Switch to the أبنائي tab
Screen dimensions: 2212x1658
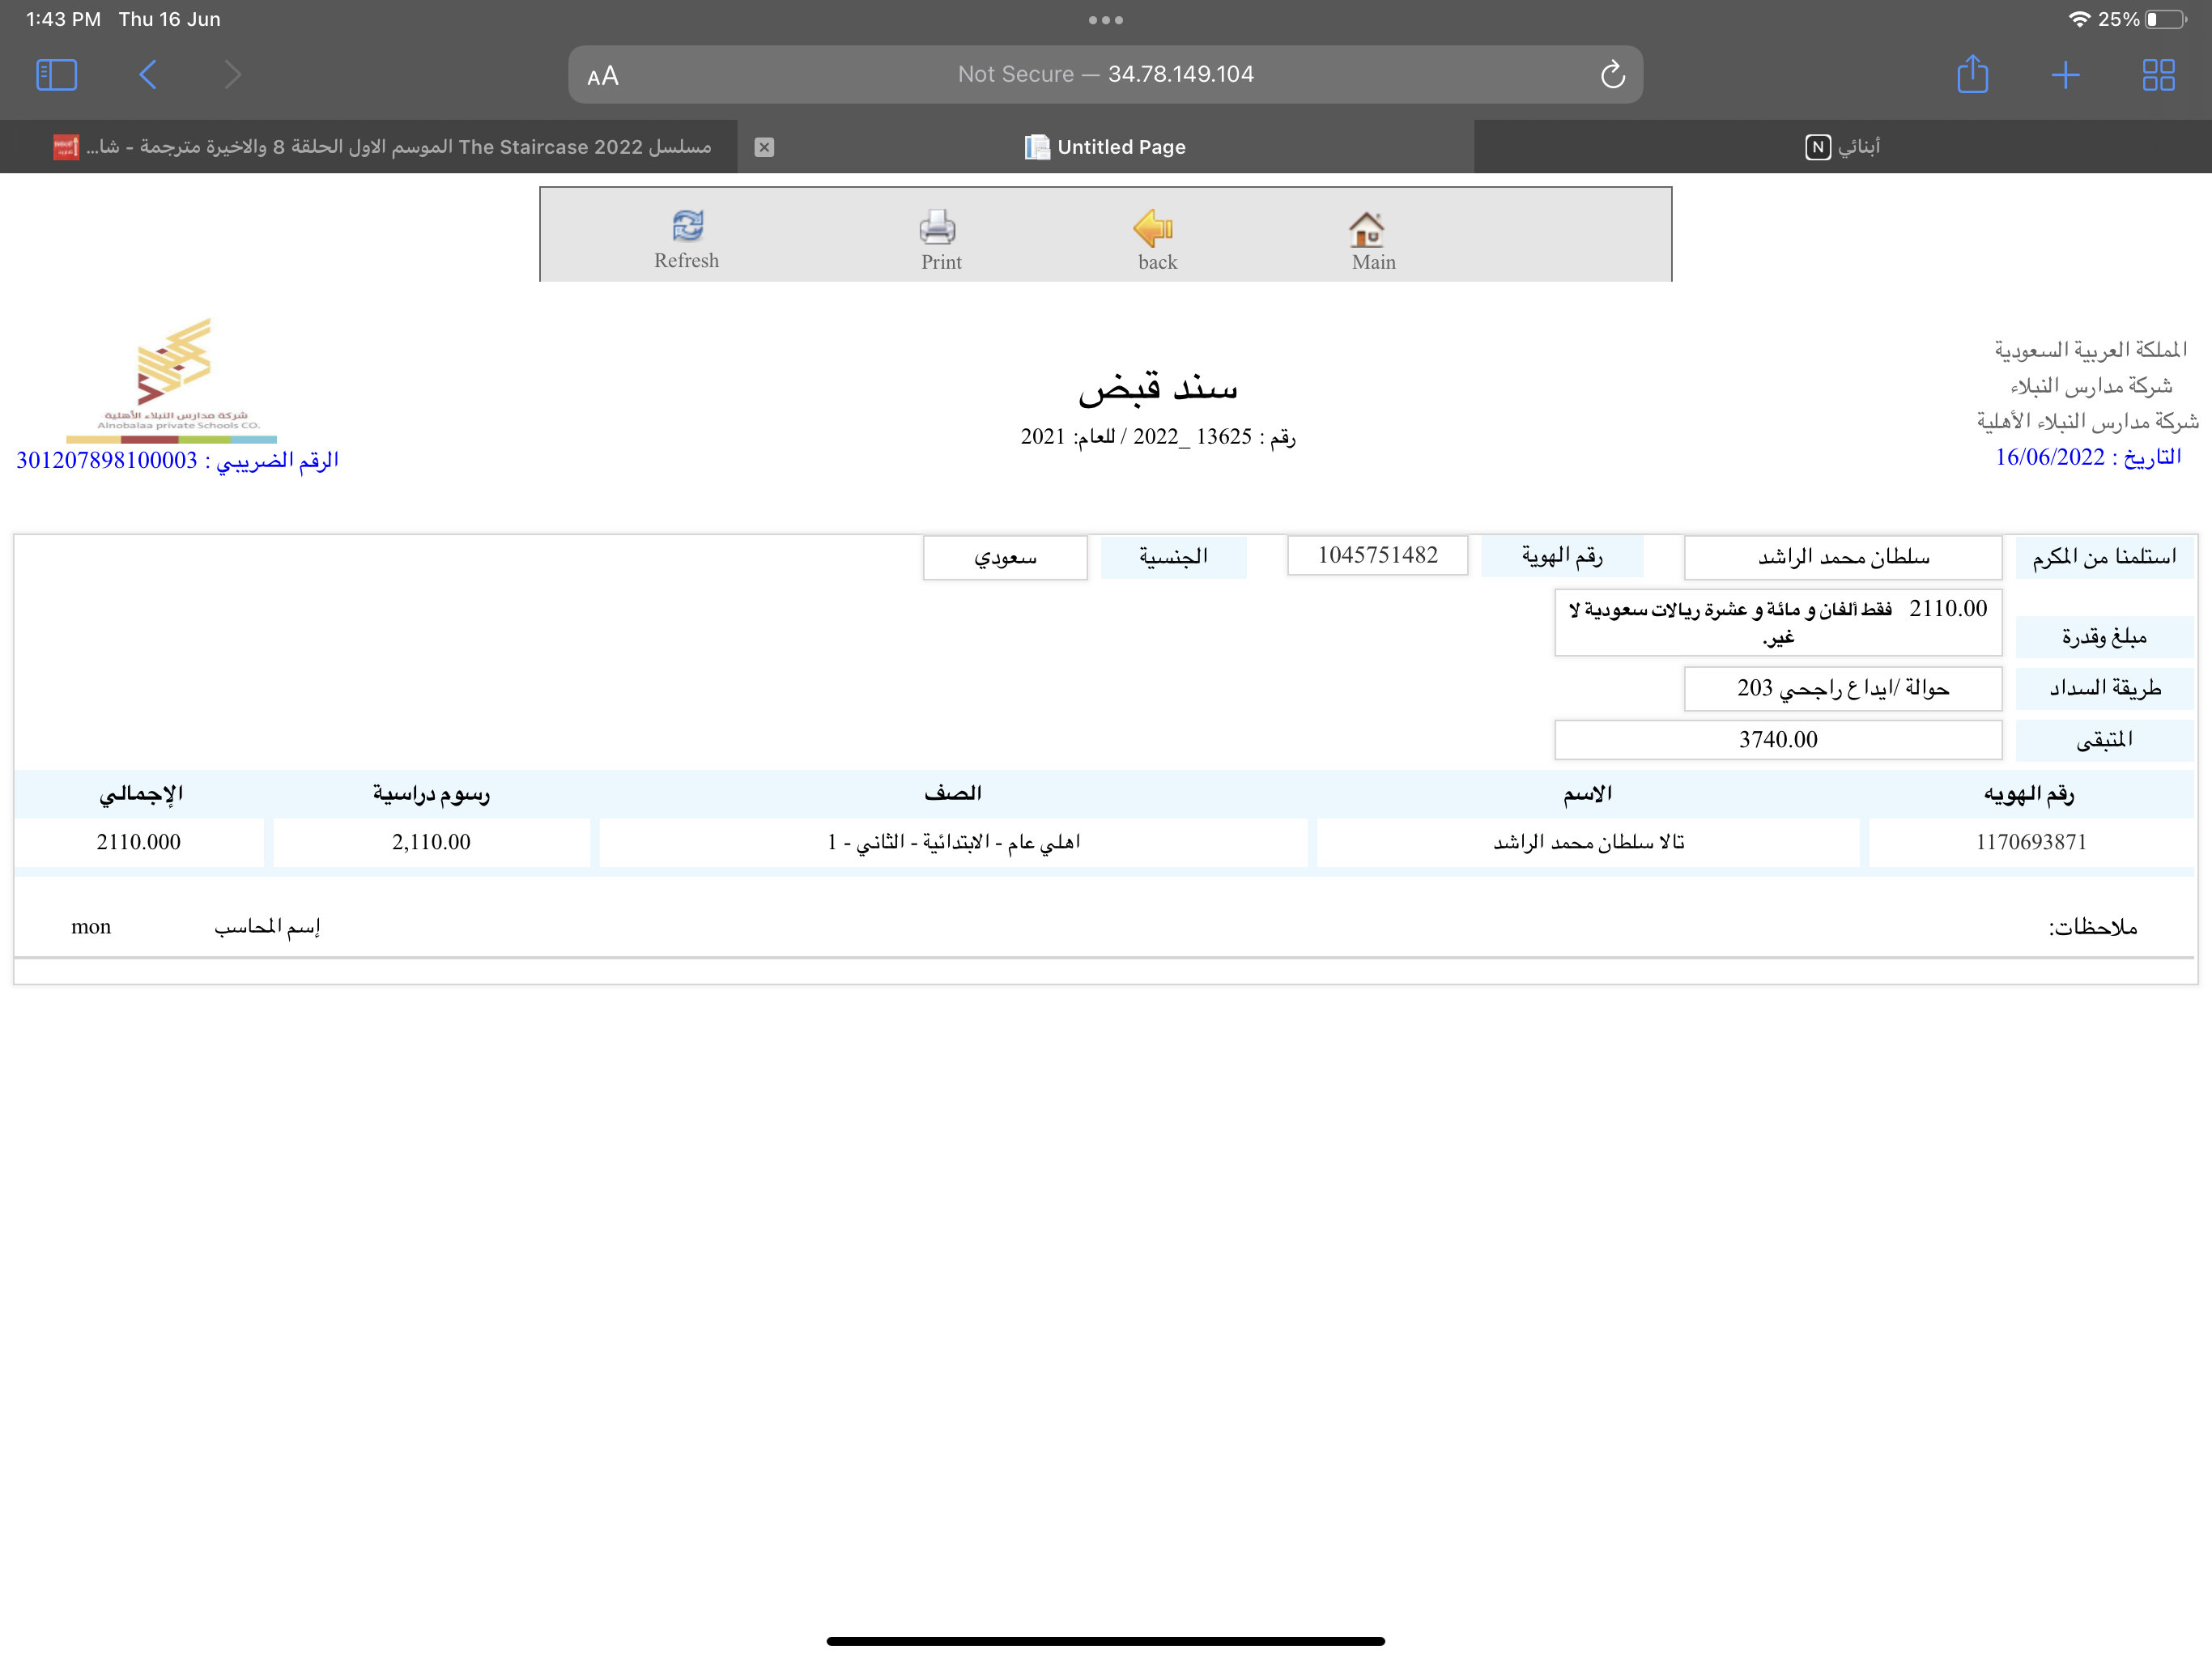[1842, 147]
